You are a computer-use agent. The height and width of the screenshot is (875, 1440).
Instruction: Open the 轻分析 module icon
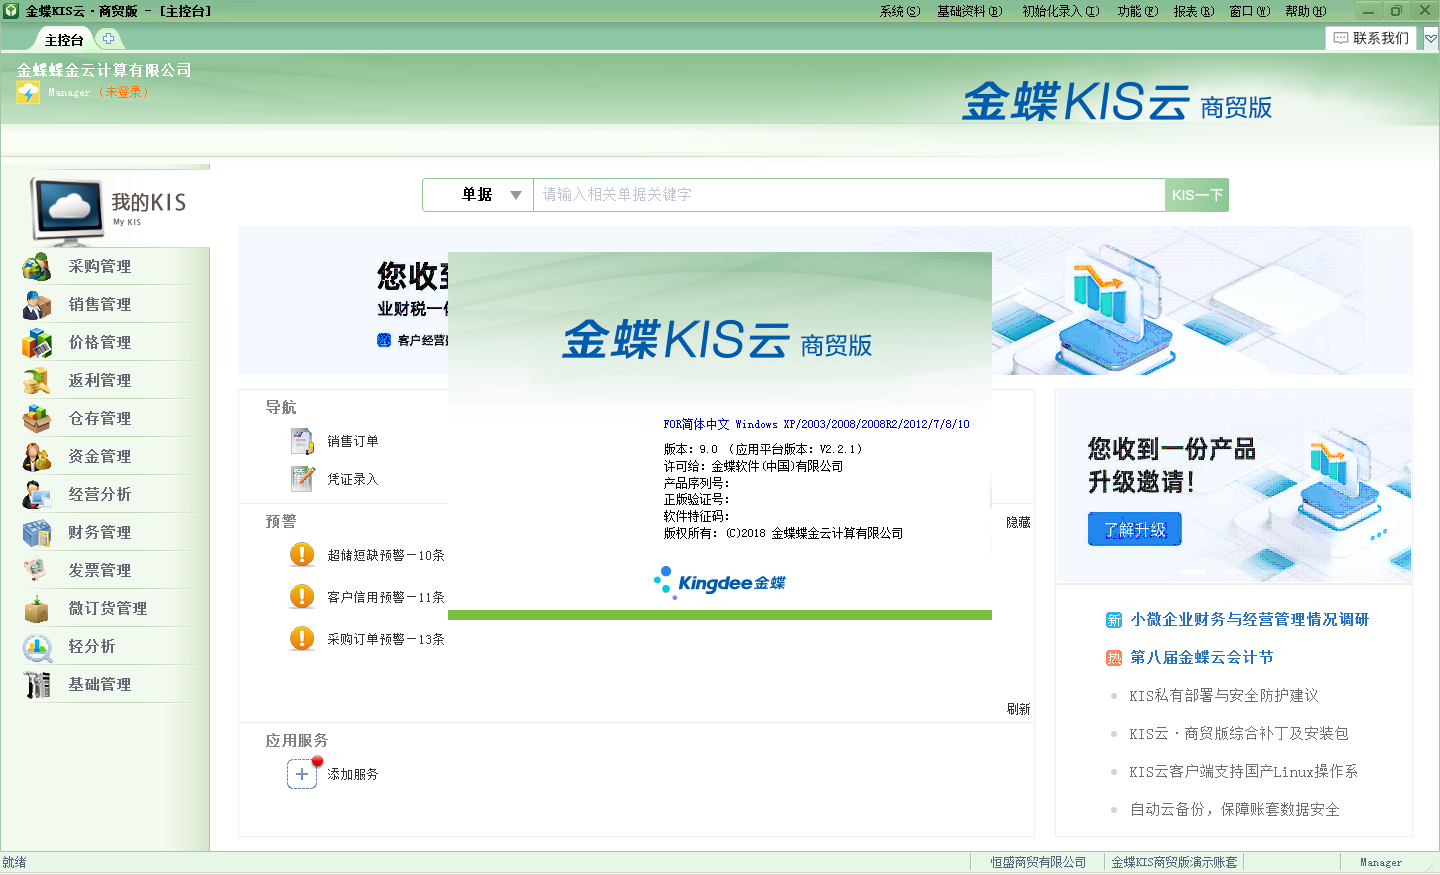37,647
